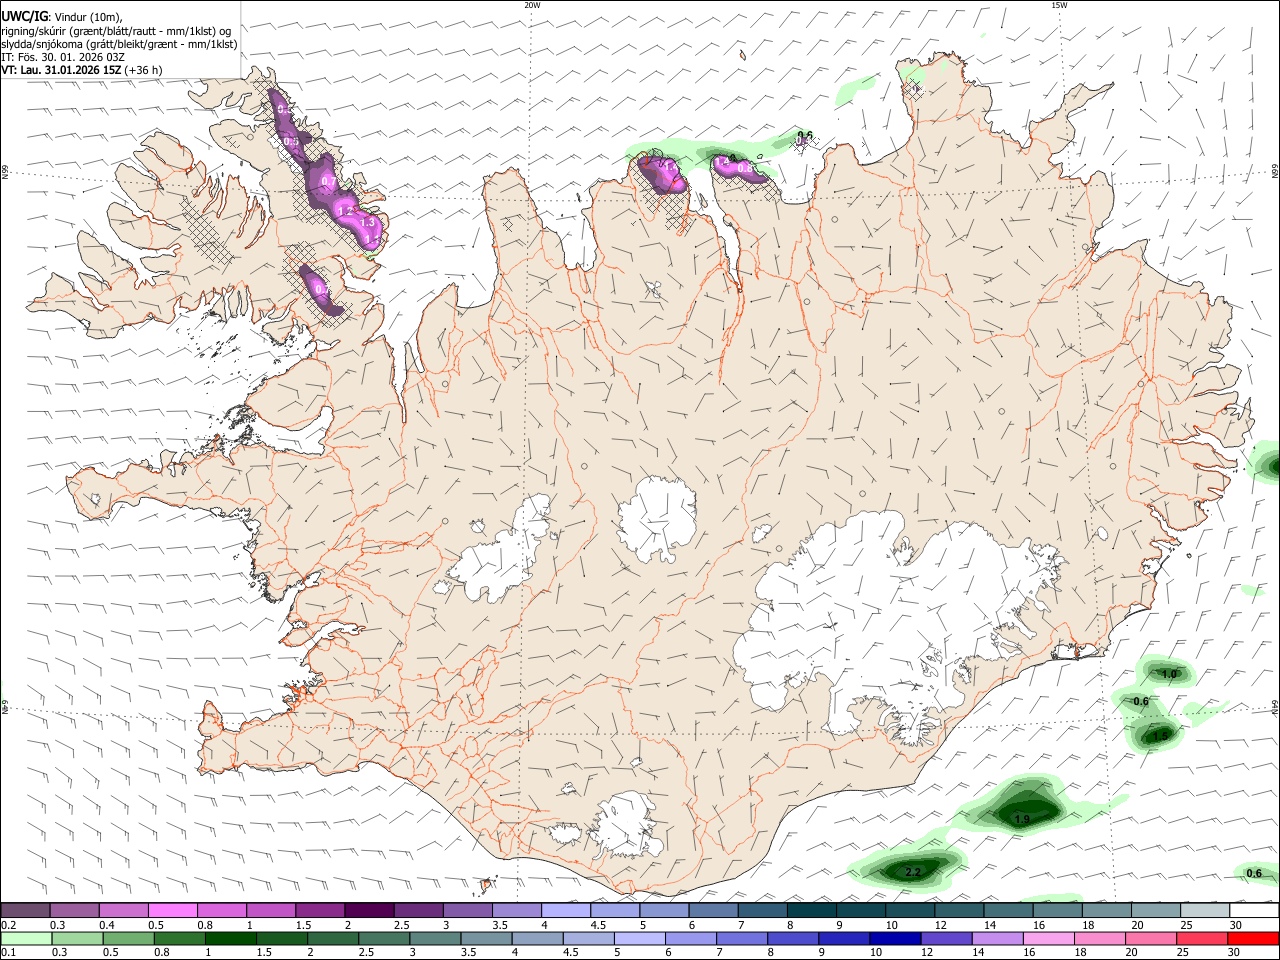This screenshot has width=1280, height=960.
Task: Click the 2.2 rain value offshore
Action: pos(913,872)
